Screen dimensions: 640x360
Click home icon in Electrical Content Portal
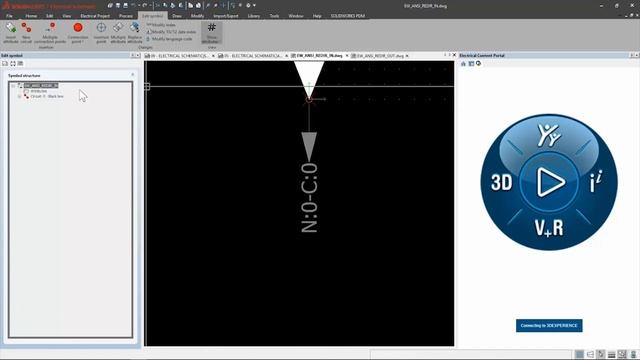(463, 64)
